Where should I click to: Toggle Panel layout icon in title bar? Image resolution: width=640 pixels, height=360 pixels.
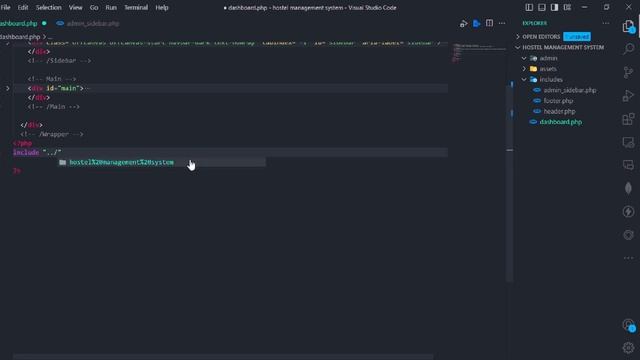(x=542, y=7)
